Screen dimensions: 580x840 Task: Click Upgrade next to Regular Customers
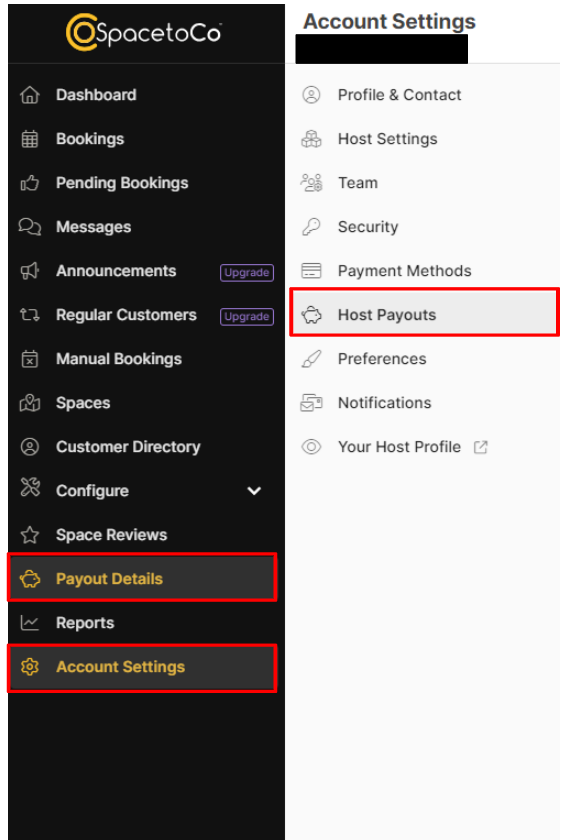(246, 315)
